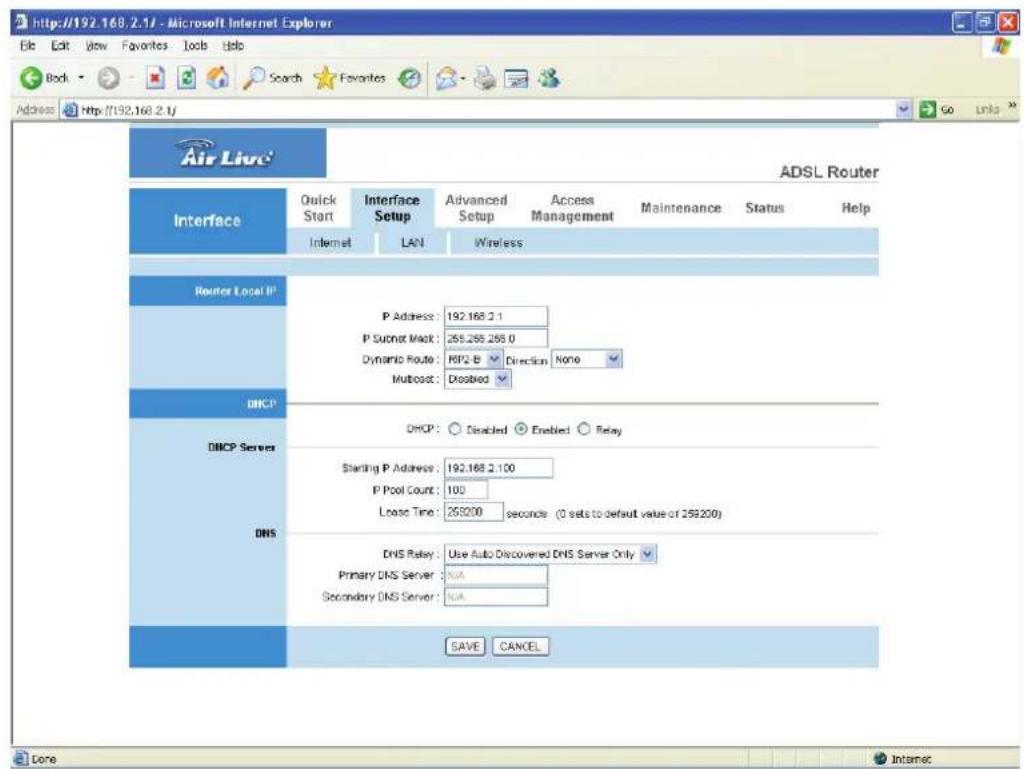Image resolution: width=1024 pixels, height=770 pixels.
Task: Click the 'Done' status bar text
Action: 44,759
